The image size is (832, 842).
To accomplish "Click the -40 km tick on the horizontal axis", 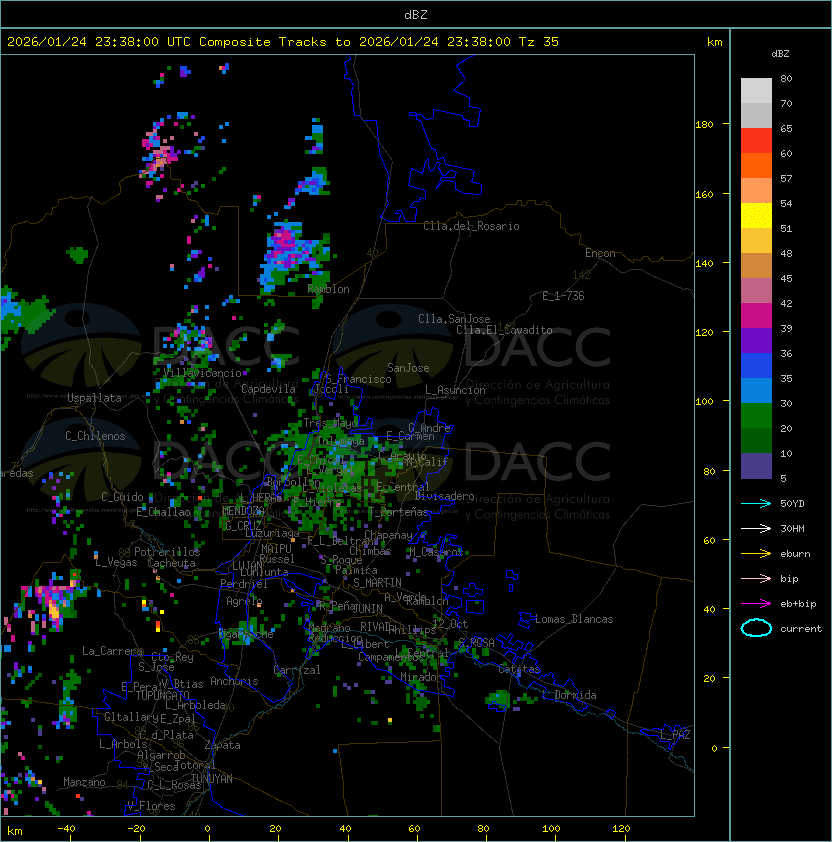I will (66, 829).
